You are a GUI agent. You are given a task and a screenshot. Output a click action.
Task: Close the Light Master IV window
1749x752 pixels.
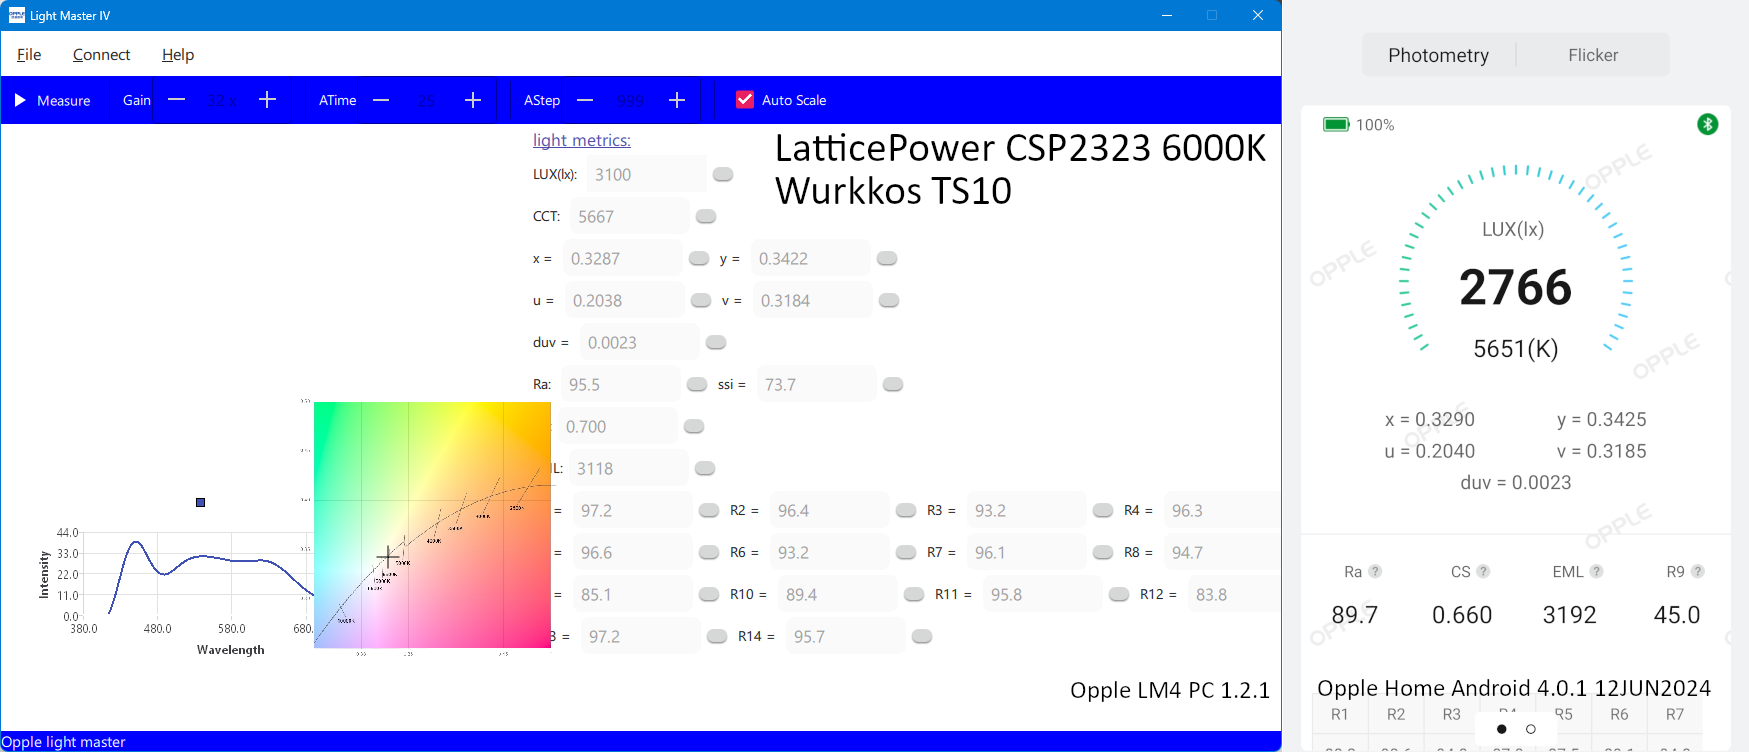coord(1258,15)
